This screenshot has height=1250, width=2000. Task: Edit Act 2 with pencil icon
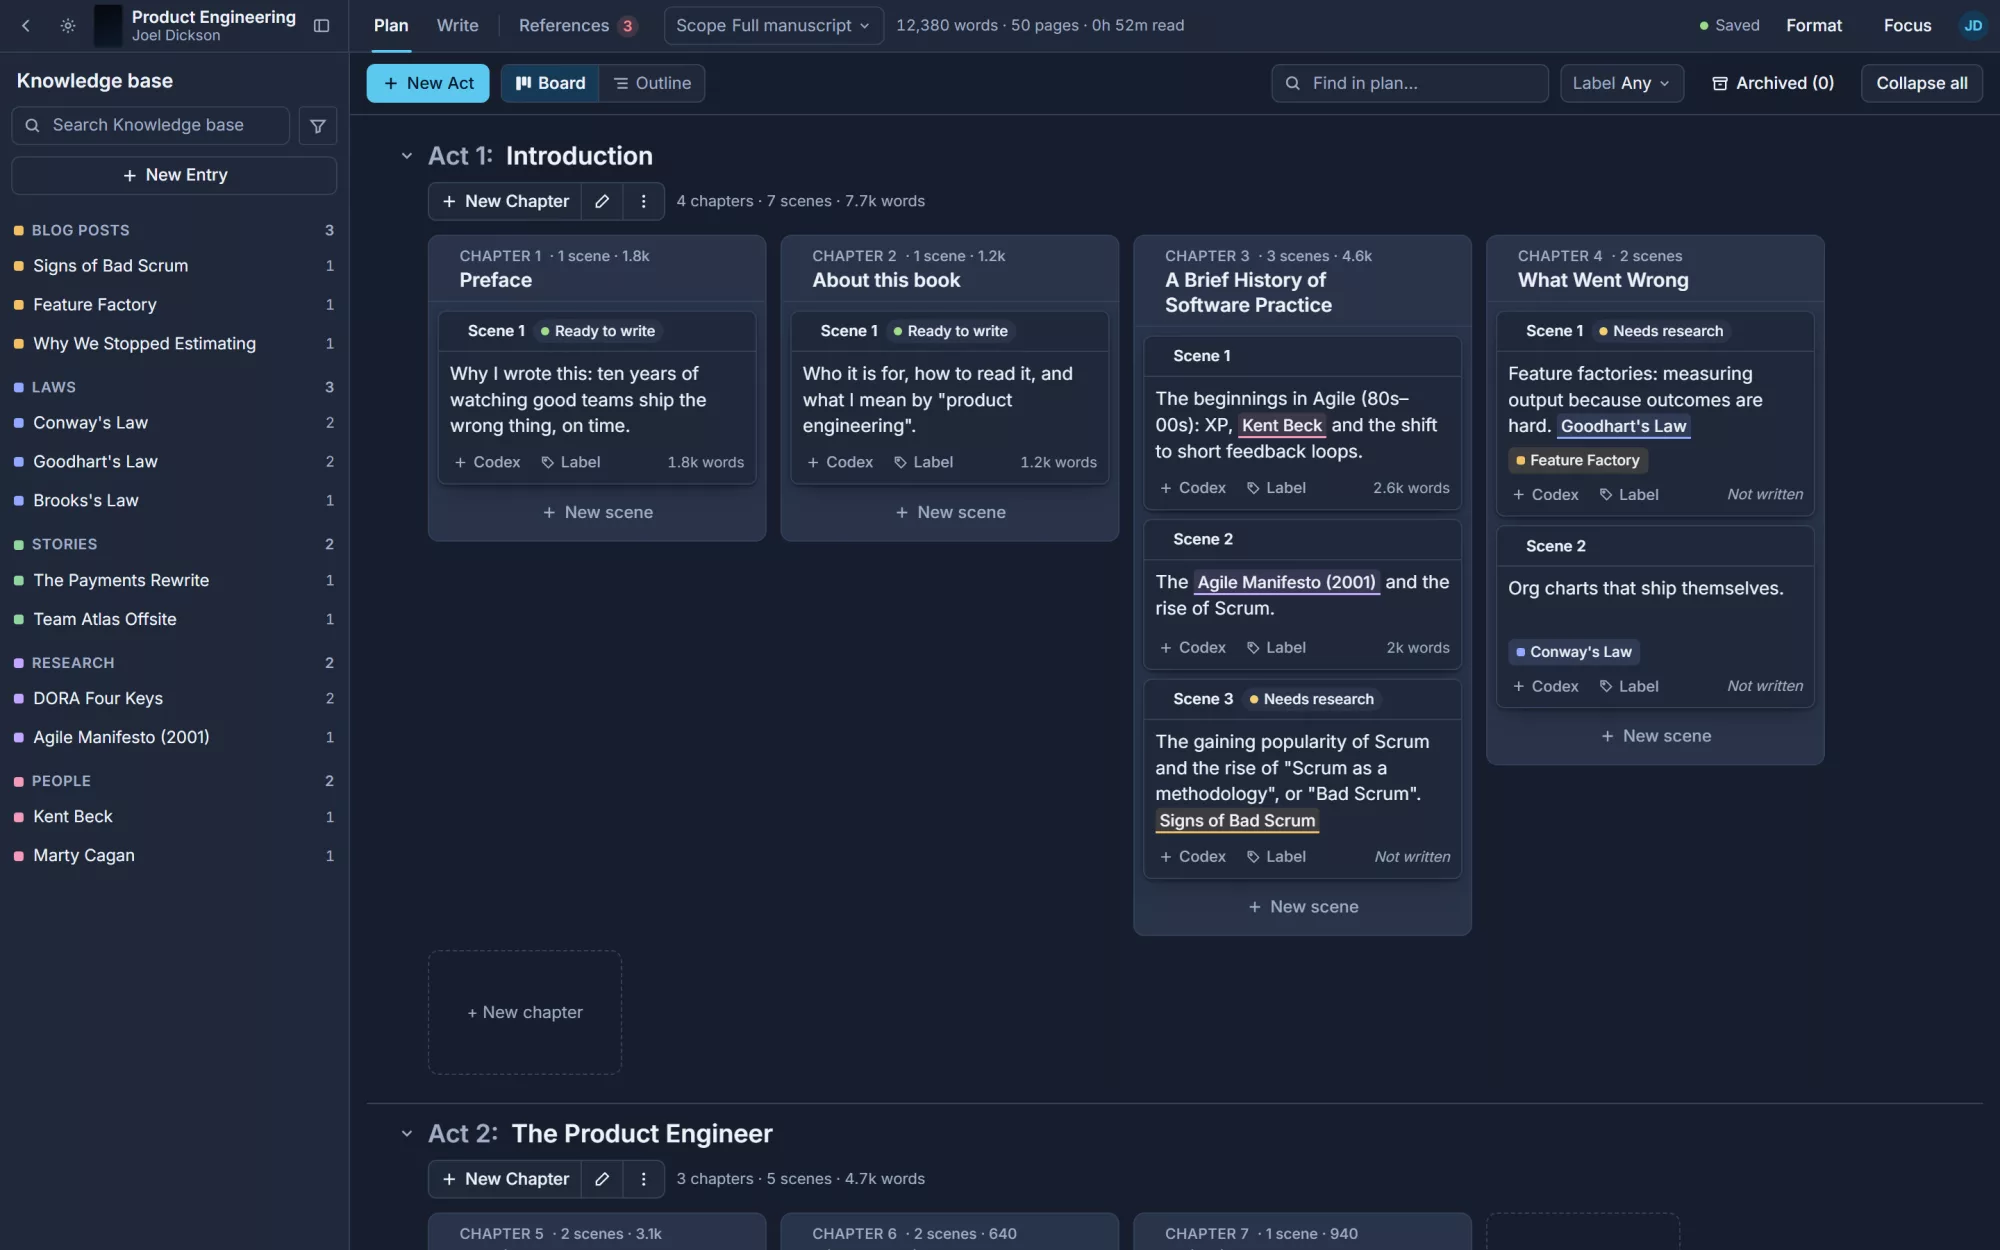602,1179
